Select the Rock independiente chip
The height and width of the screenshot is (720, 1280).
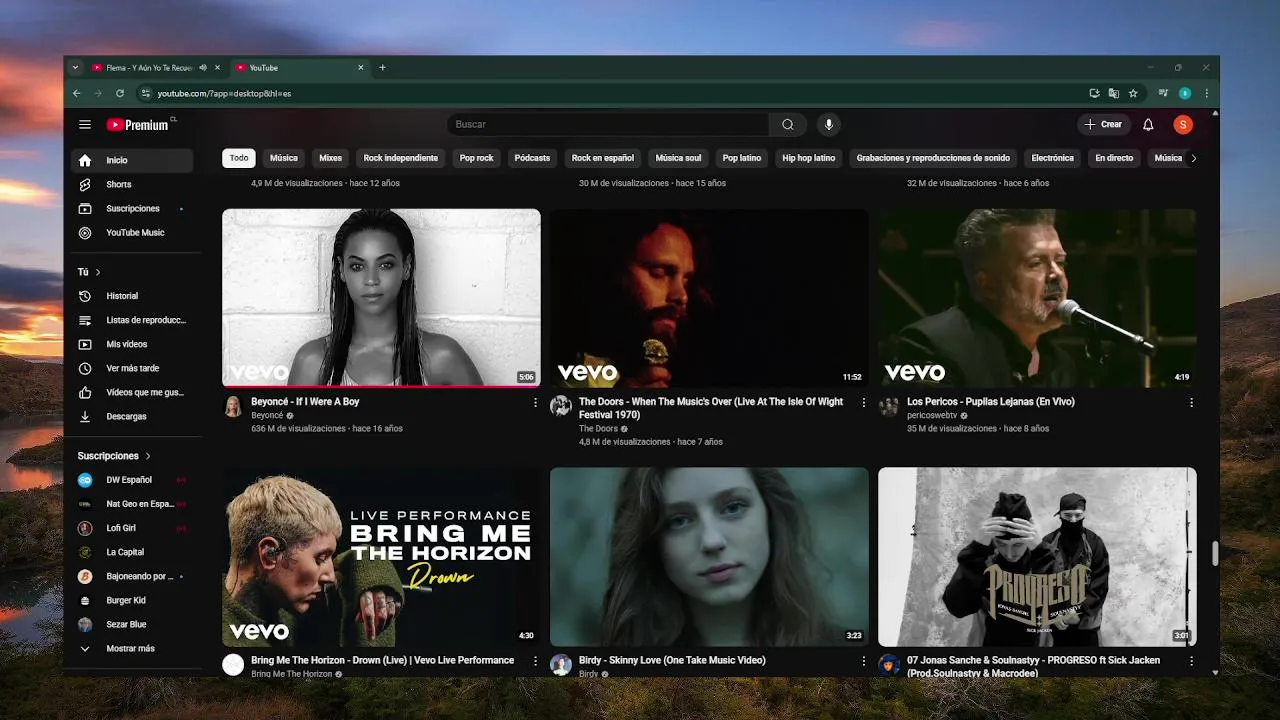[x=401, y=158]
